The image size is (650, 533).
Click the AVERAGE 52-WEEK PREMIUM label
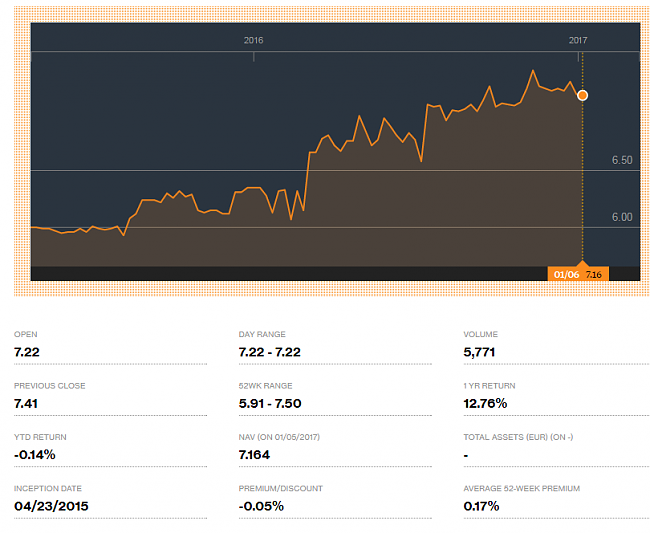pos(521,488)
